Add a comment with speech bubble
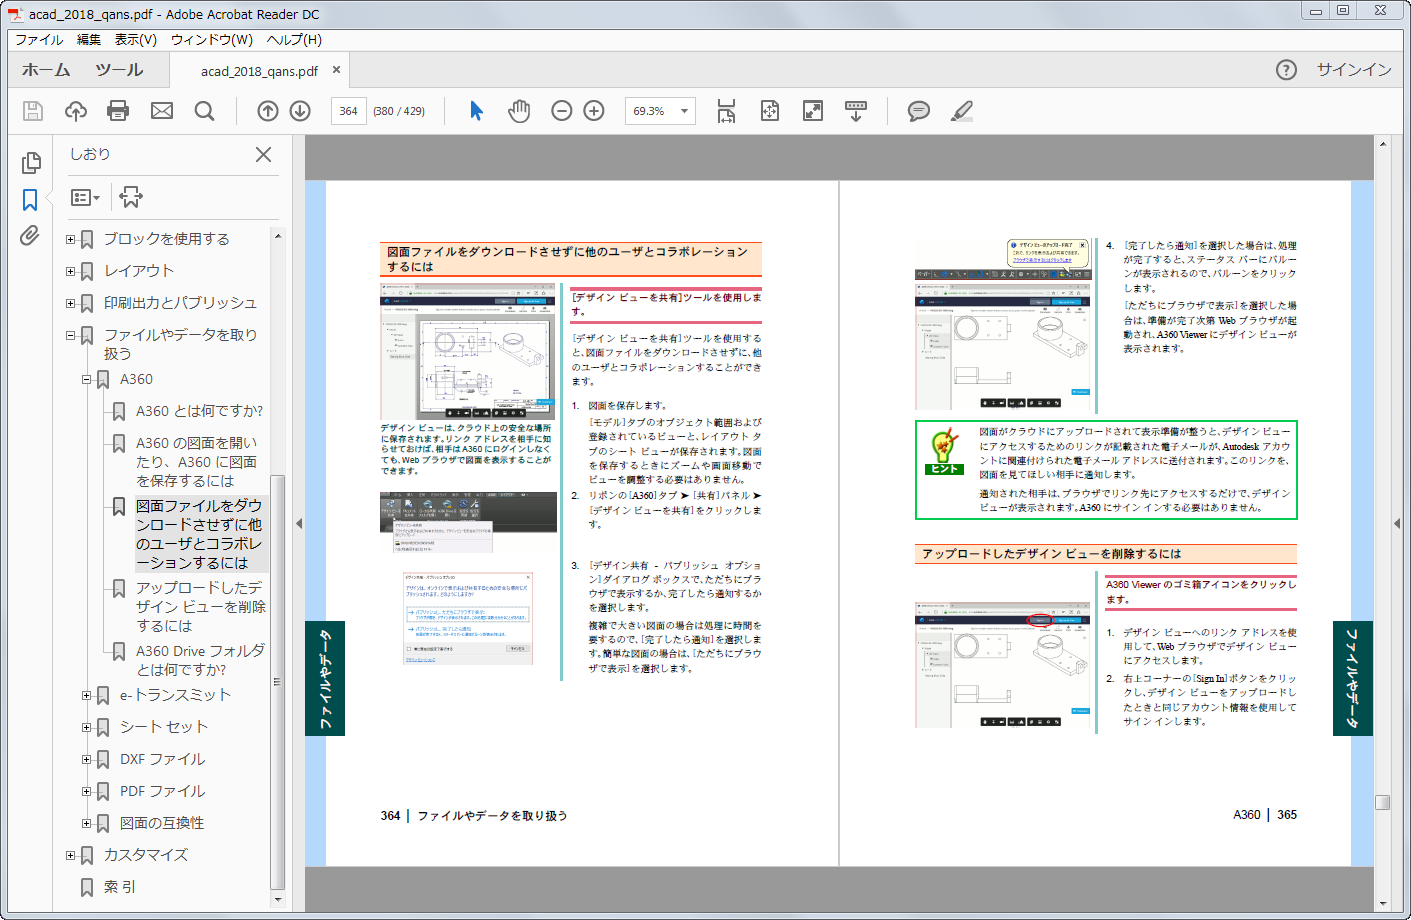The width and height of the screenshot is (1411, 920). [x=919, y=111]
